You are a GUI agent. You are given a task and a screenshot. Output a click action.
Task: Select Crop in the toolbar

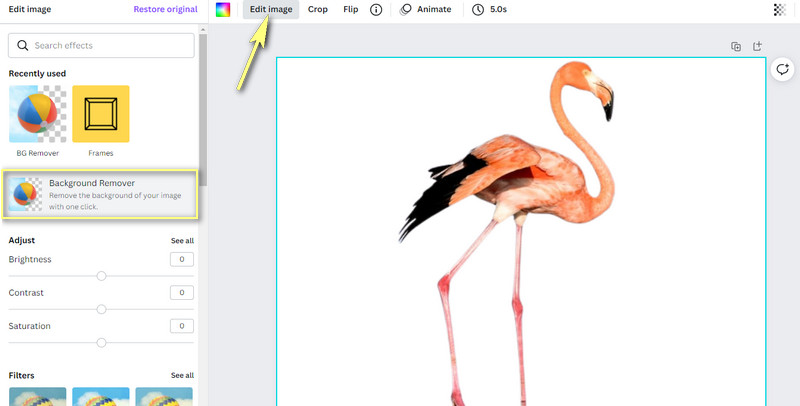coord(317,10)
